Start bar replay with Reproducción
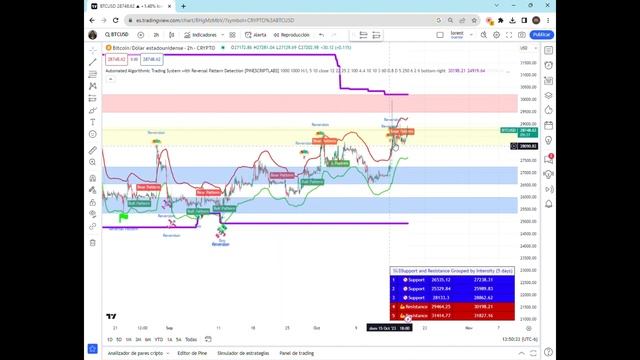Screen dimensions: 640x360 click(291, 35)
